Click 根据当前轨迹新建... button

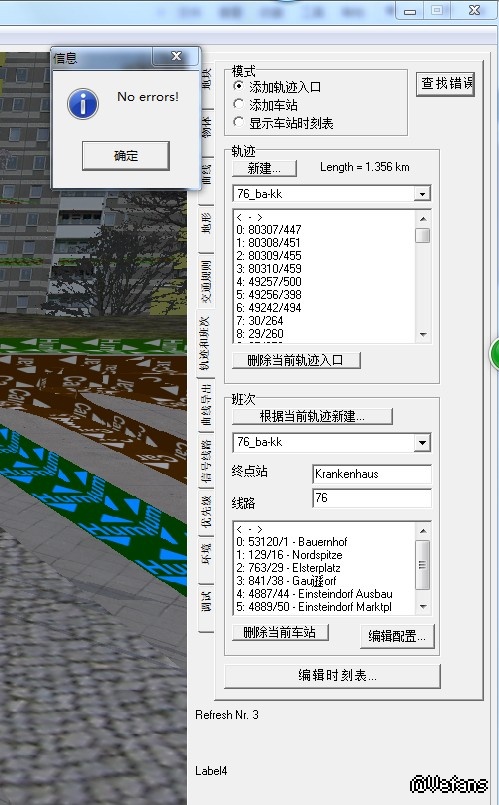coord(312,416)
